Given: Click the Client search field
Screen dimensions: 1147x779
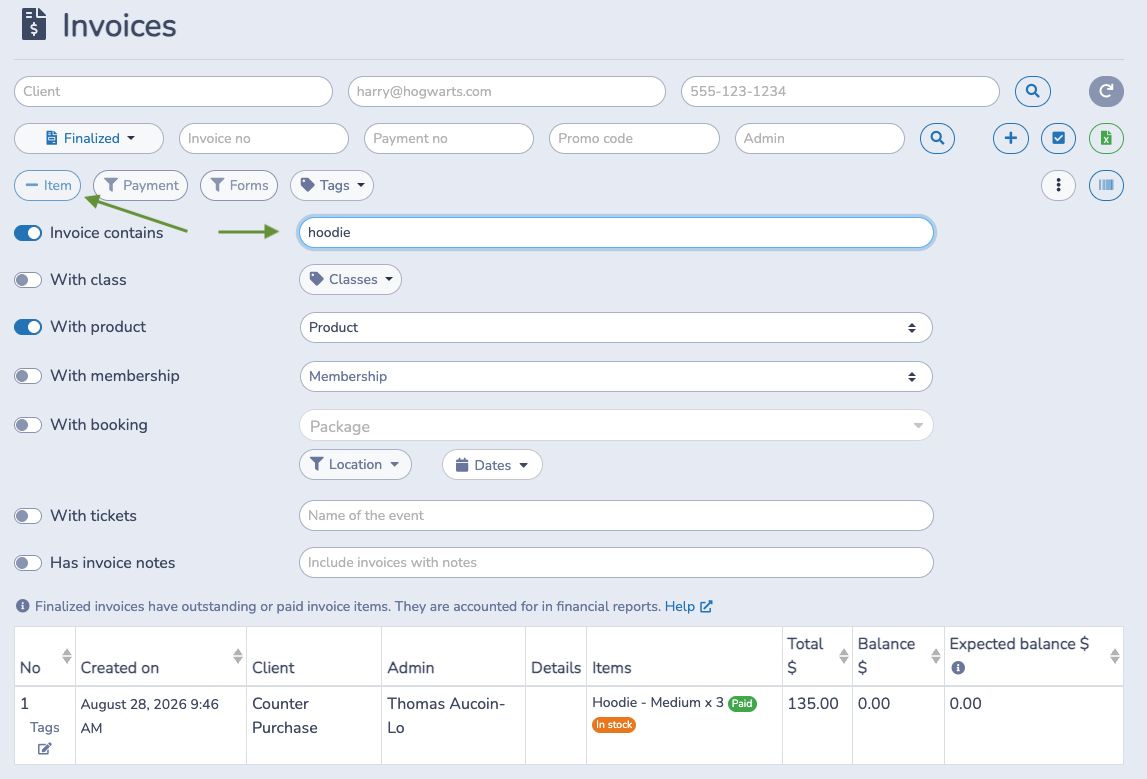Looking at the screenshot, I should (x=173, y=91).
